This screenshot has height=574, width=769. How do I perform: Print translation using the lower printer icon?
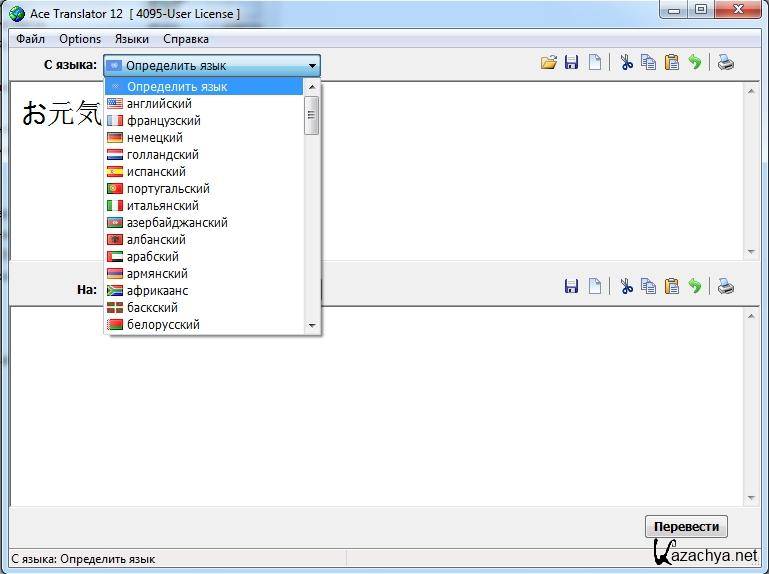click(x=726, y=287)
